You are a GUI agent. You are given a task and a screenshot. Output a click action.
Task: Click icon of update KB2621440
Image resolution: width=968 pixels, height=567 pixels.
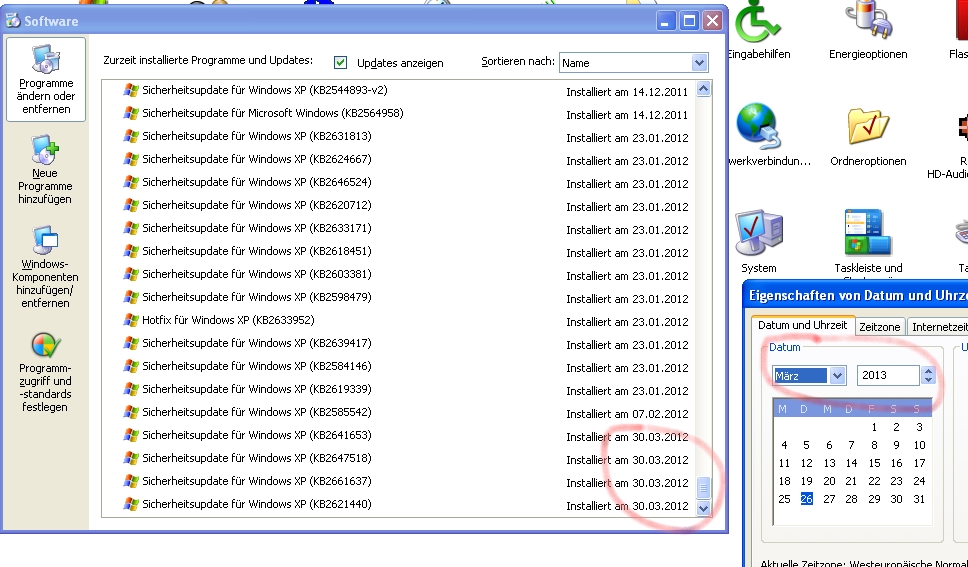pos(131,504)
